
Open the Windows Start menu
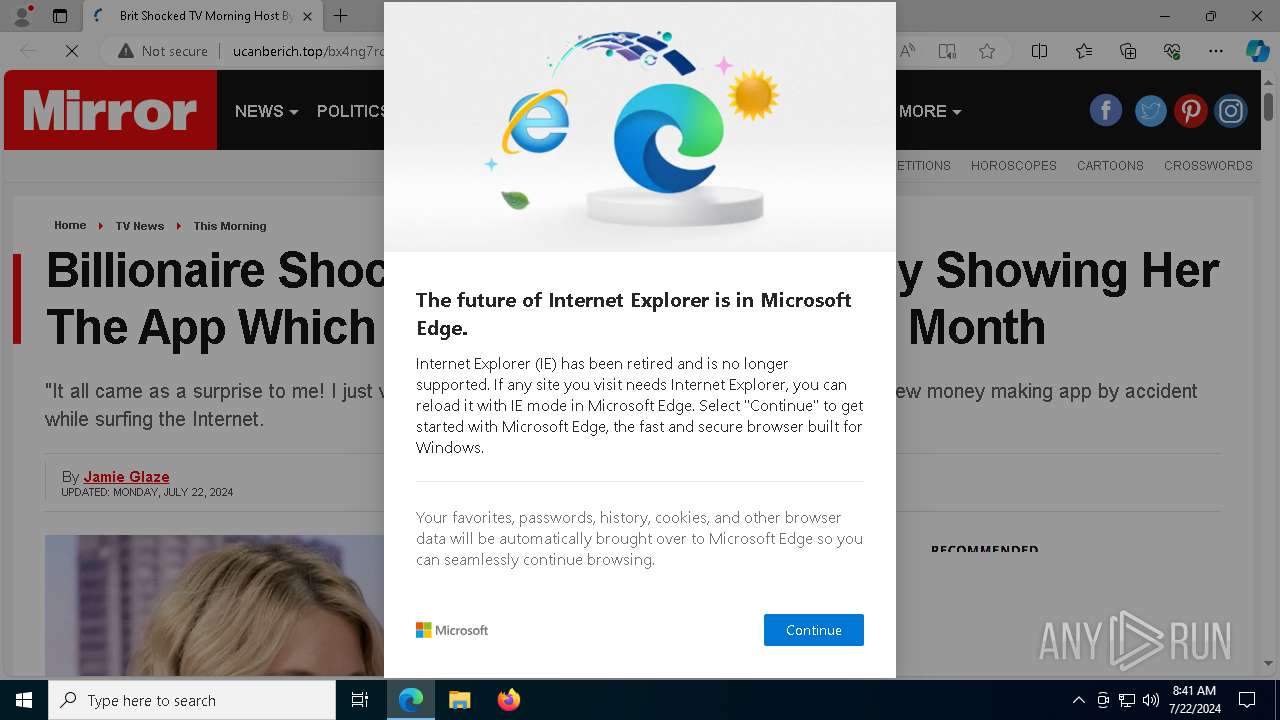(24, 700)
